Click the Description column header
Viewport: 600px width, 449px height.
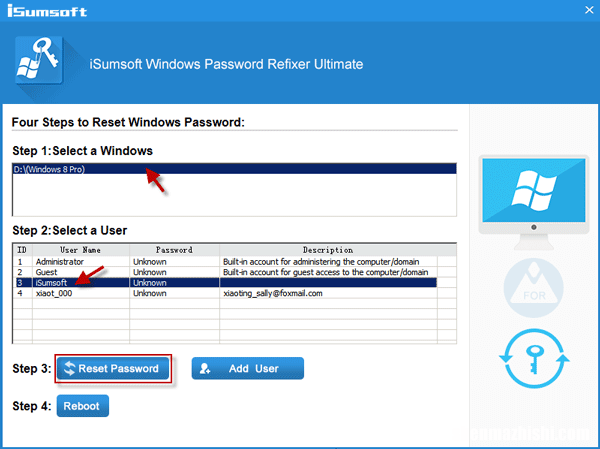tap(338, 250)
